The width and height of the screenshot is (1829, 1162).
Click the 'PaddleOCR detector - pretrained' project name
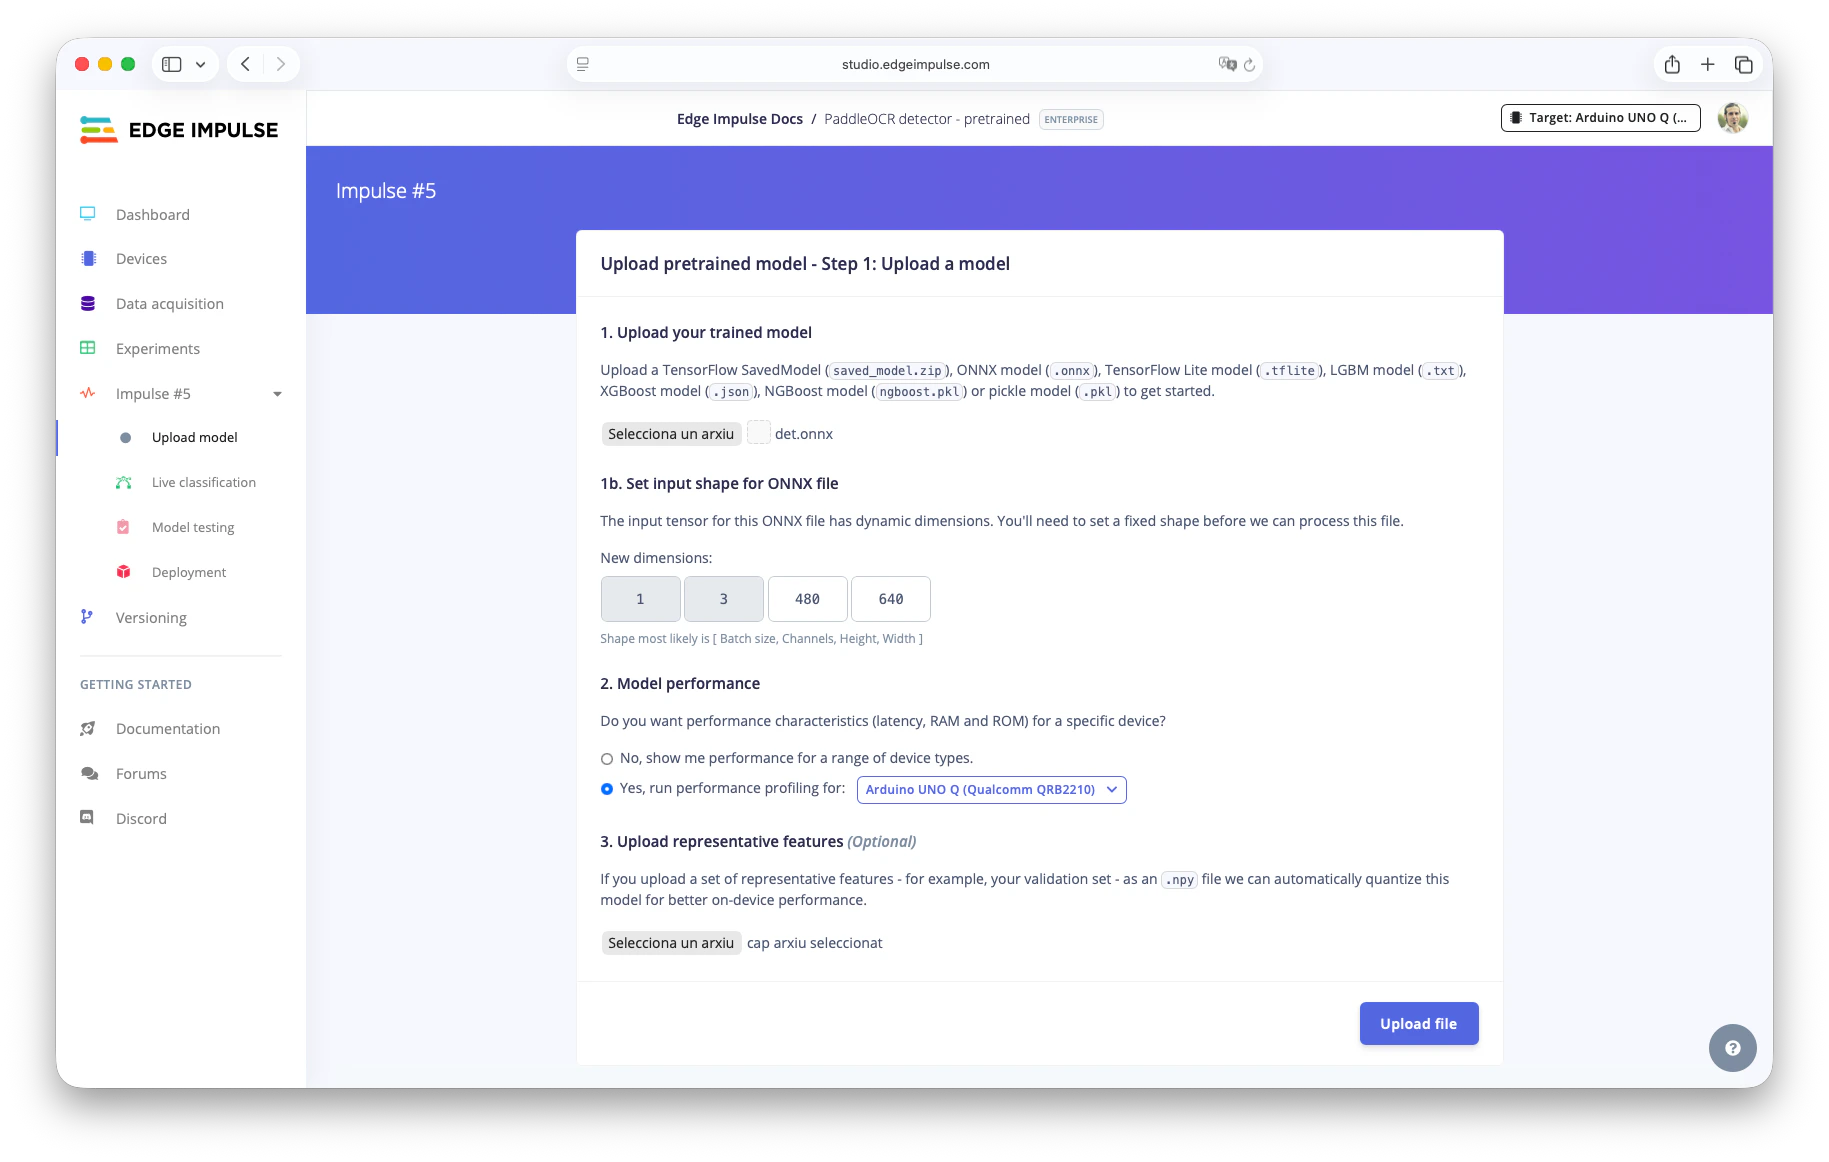tap(927, 119)
